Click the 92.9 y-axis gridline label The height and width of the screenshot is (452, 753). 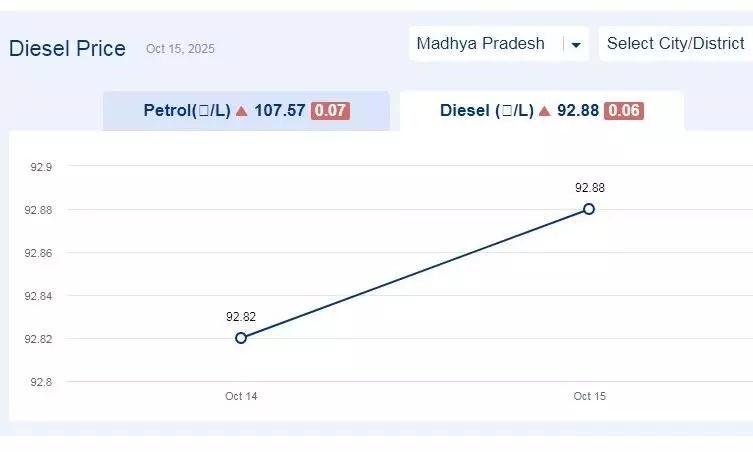pos(40,167)
